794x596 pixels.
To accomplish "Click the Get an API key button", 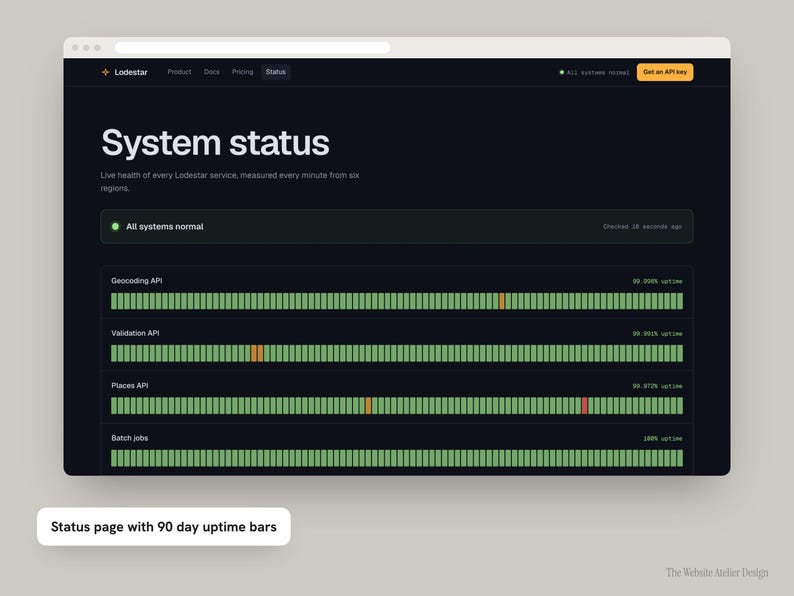I will click(665, 72).
